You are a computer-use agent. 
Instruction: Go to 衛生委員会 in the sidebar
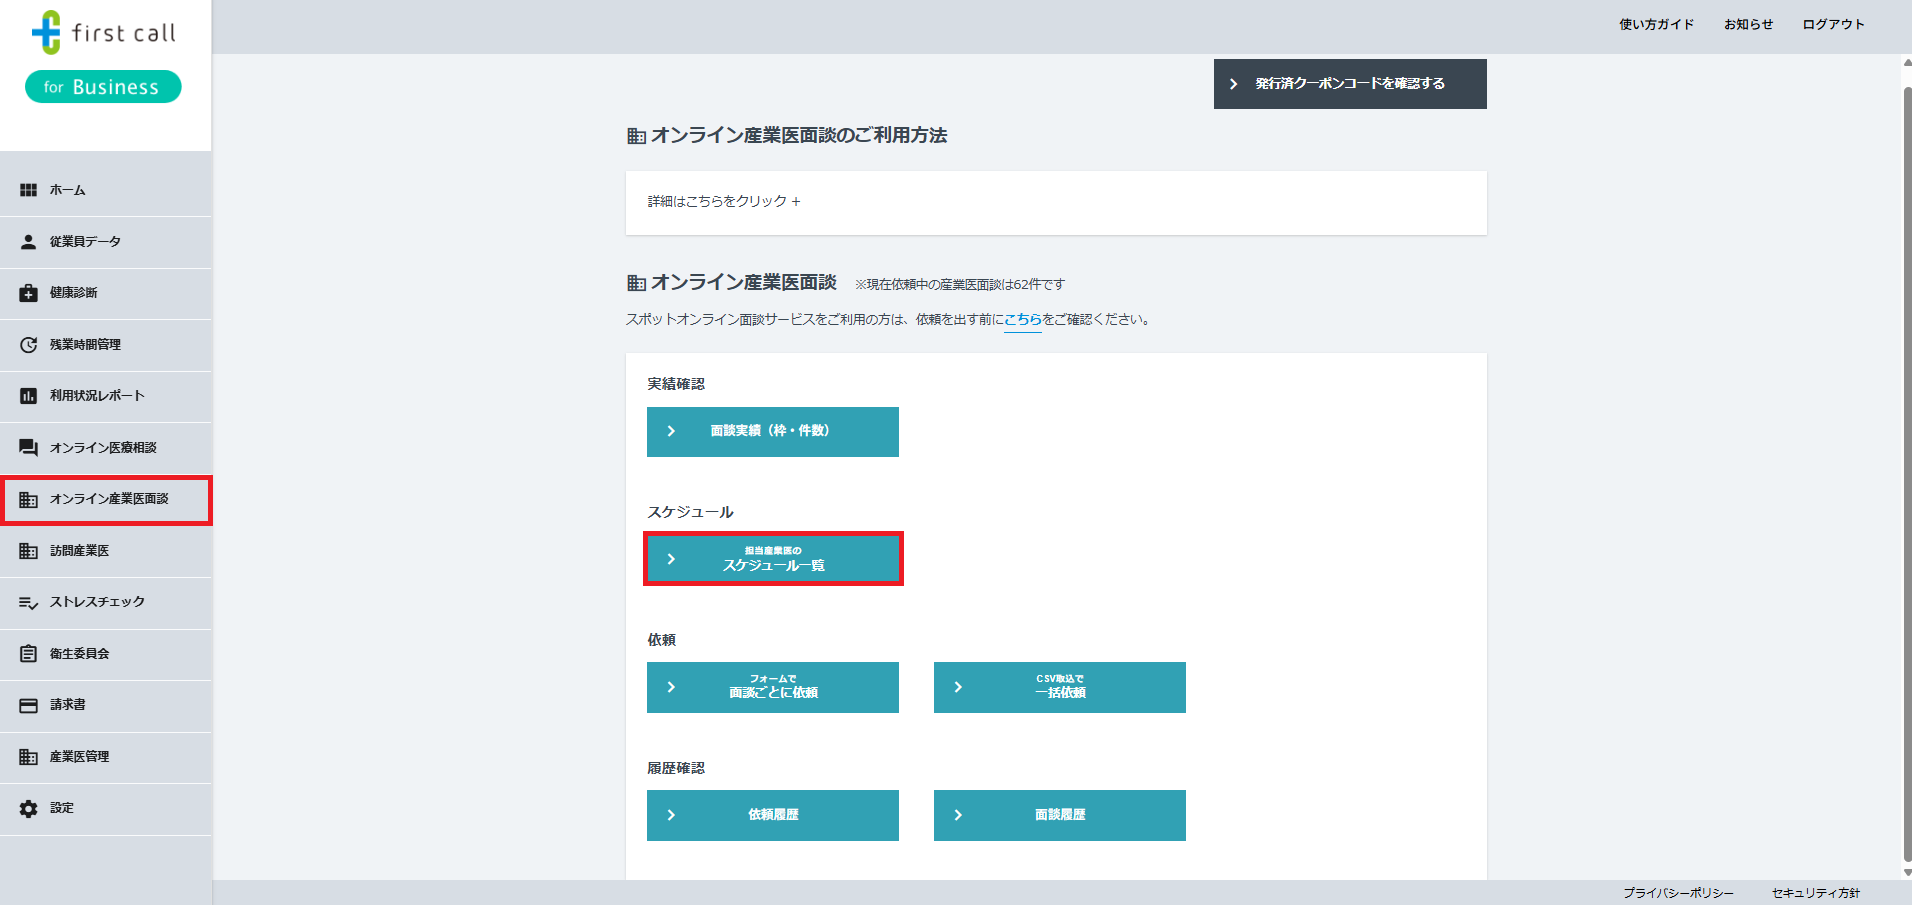(106, 654)
